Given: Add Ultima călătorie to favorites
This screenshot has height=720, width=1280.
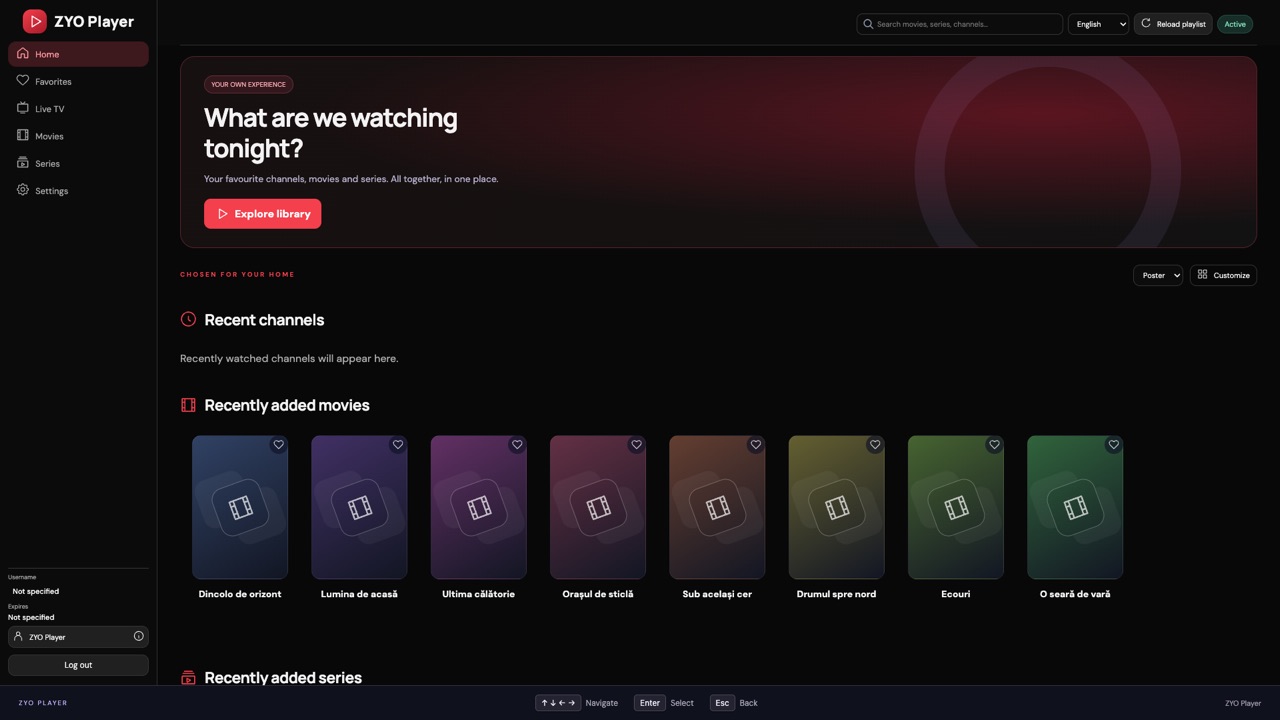Looking at the screenshot, I should click(517, 445).
